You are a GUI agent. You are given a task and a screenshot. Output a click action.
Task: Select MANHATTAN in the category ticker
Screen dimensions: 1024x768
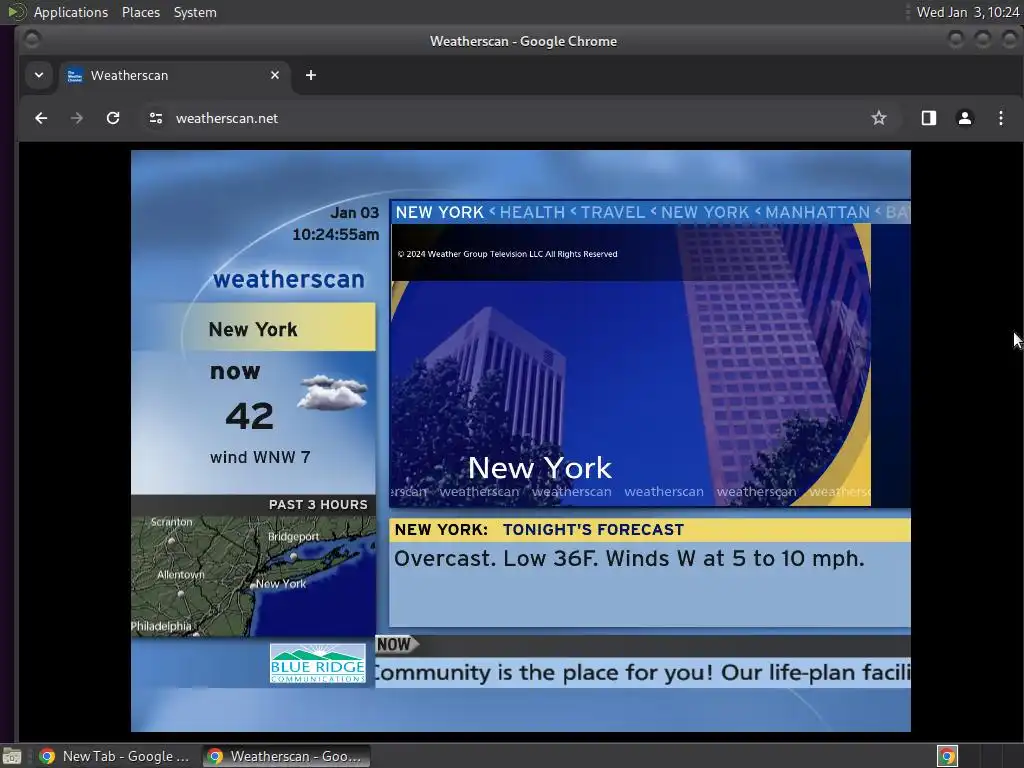(818, 212)
